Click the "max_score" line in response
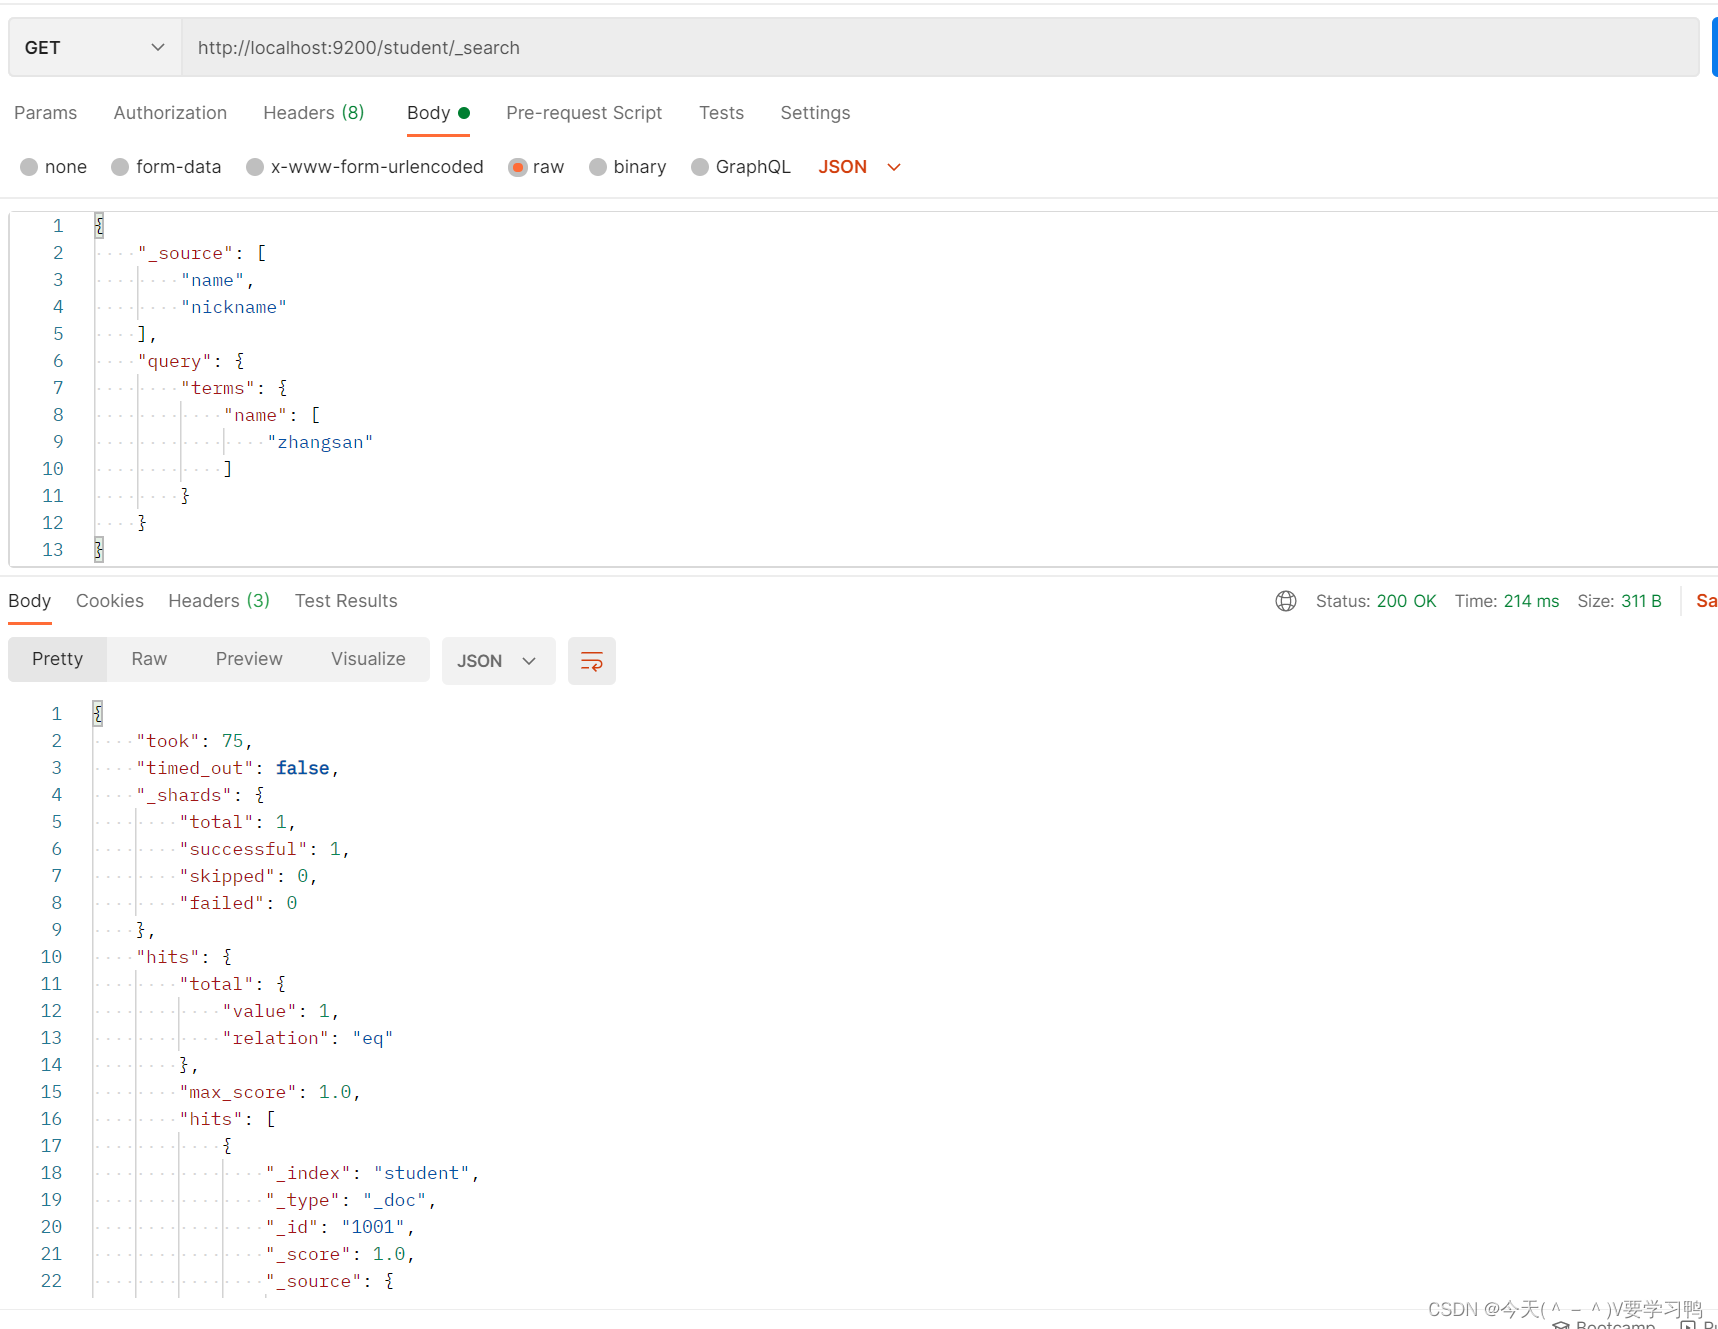 pyautogui.click(x=269, y=1092)
